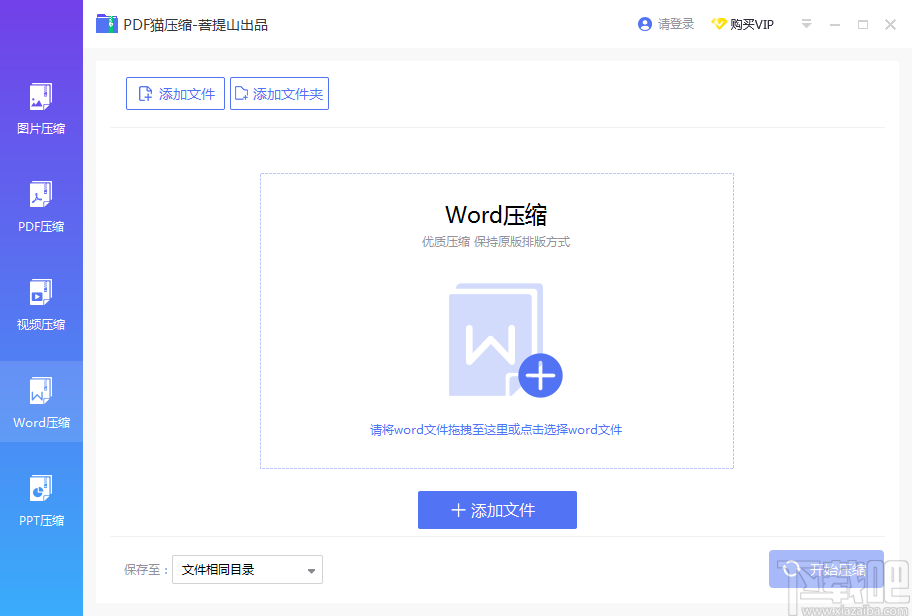Screen dimensions: 912x616
Task: Expand the arrow menu near window controls
Action: pos(806,24)
